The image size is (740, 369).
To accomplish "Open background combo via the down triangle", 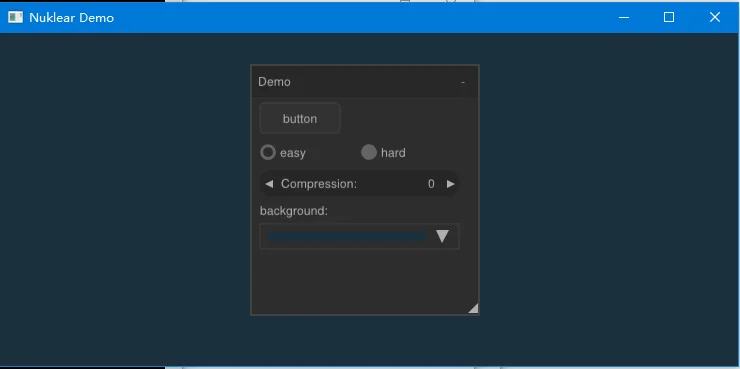I will (442, 236).
